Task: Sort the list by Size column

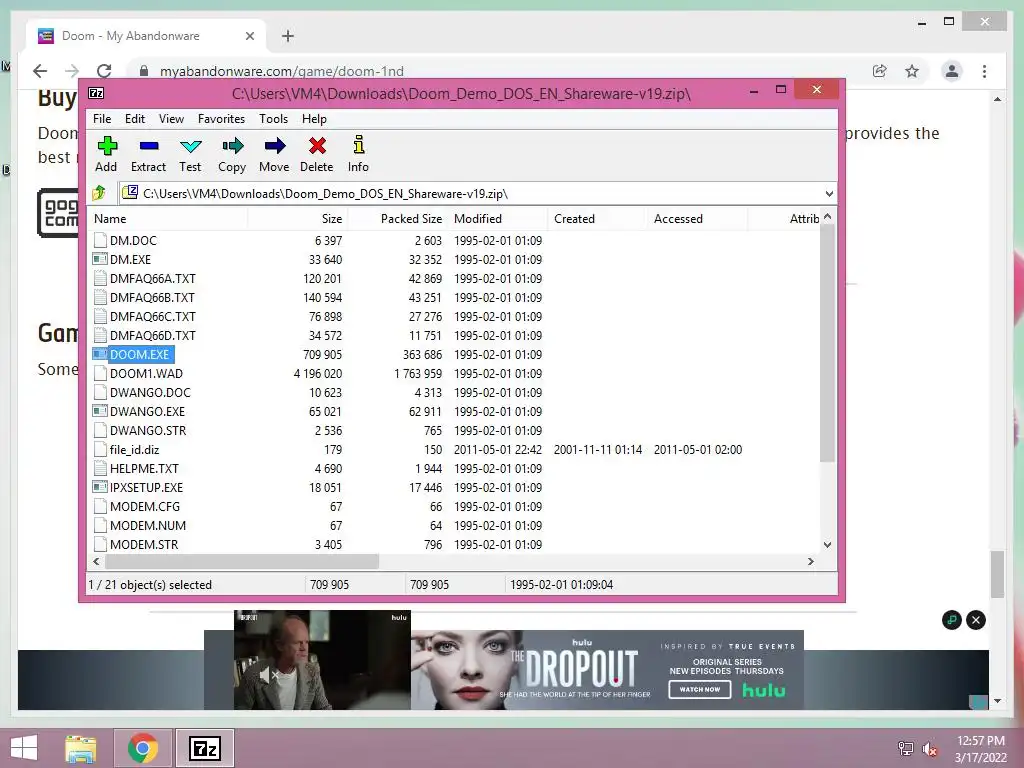Action: coord(298,219)
